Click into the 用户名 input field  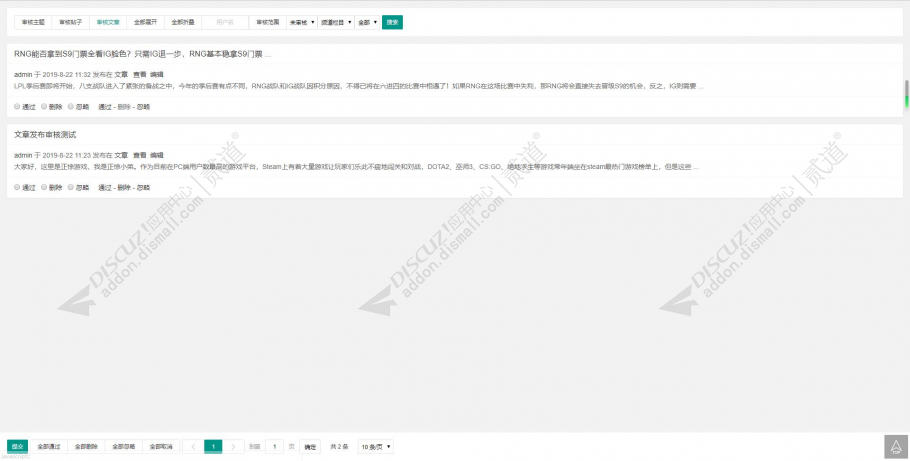tap(225, 22)
